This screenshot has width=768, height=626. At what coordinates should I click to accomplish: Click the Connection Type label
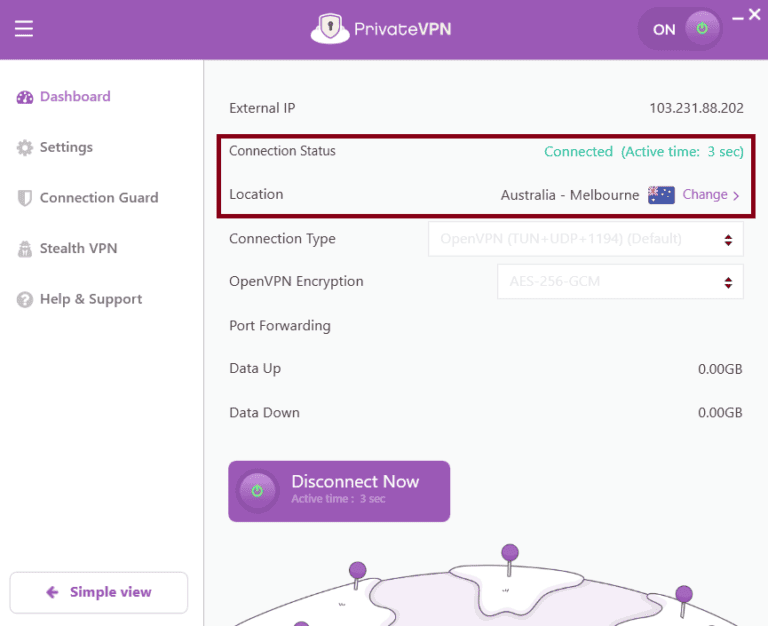[x=282, y=239]
